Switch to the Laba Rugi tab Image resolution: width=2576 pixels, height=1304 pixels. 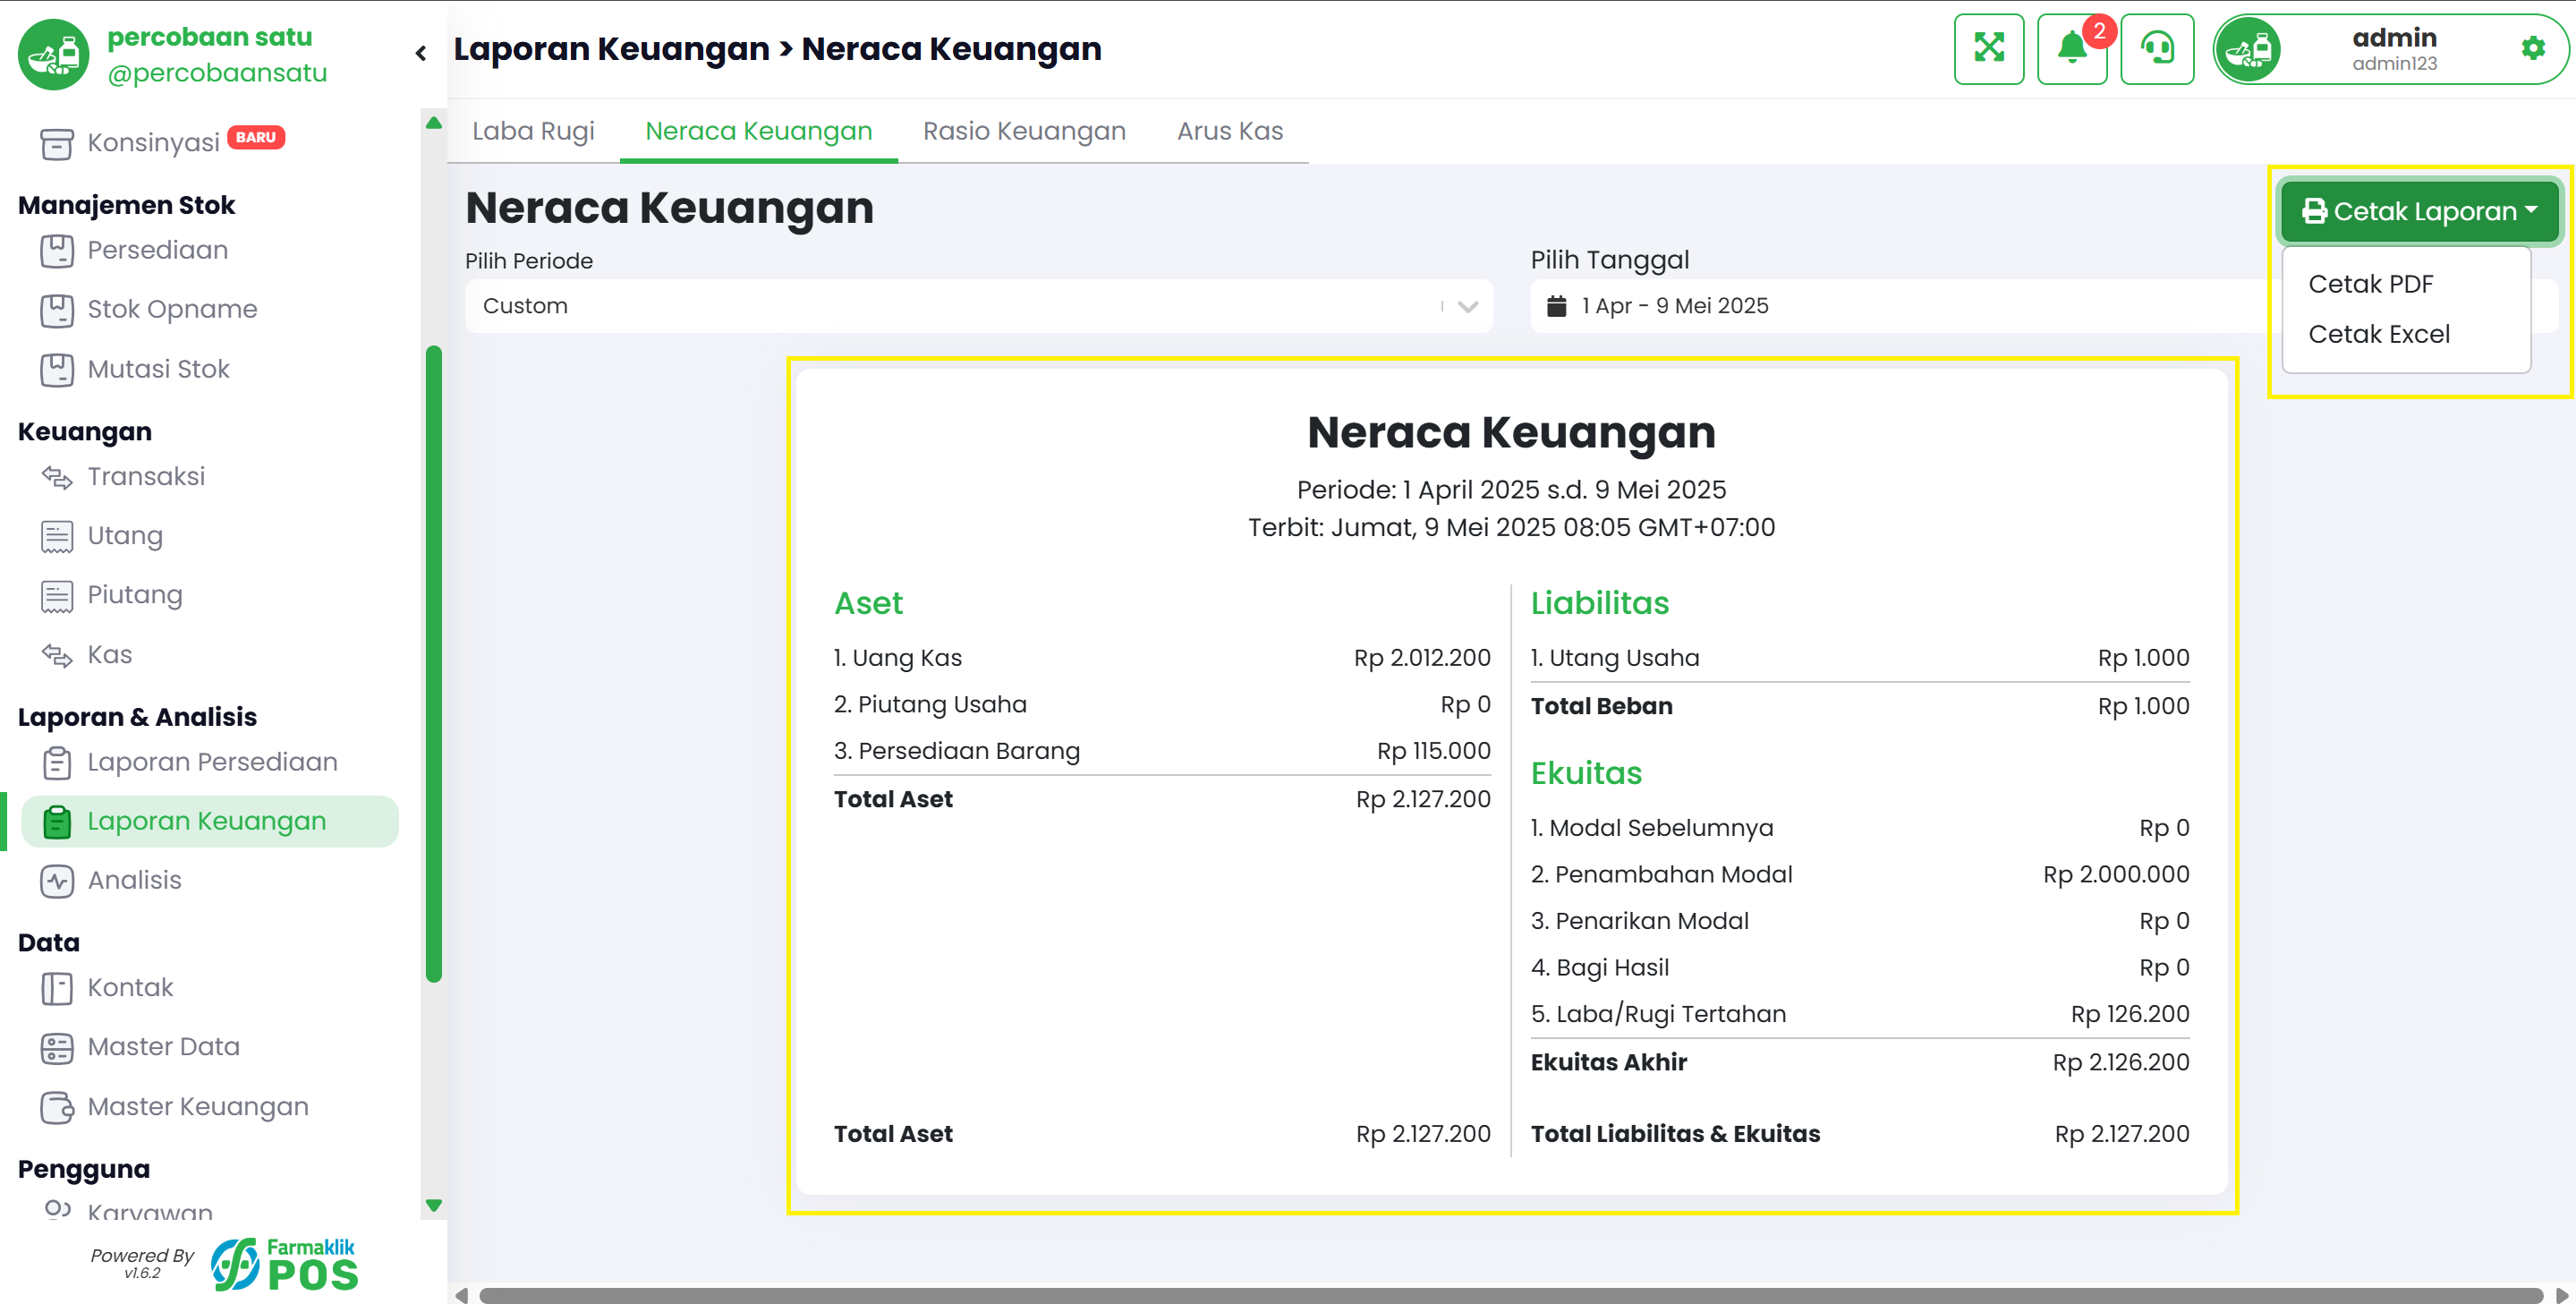533,131
